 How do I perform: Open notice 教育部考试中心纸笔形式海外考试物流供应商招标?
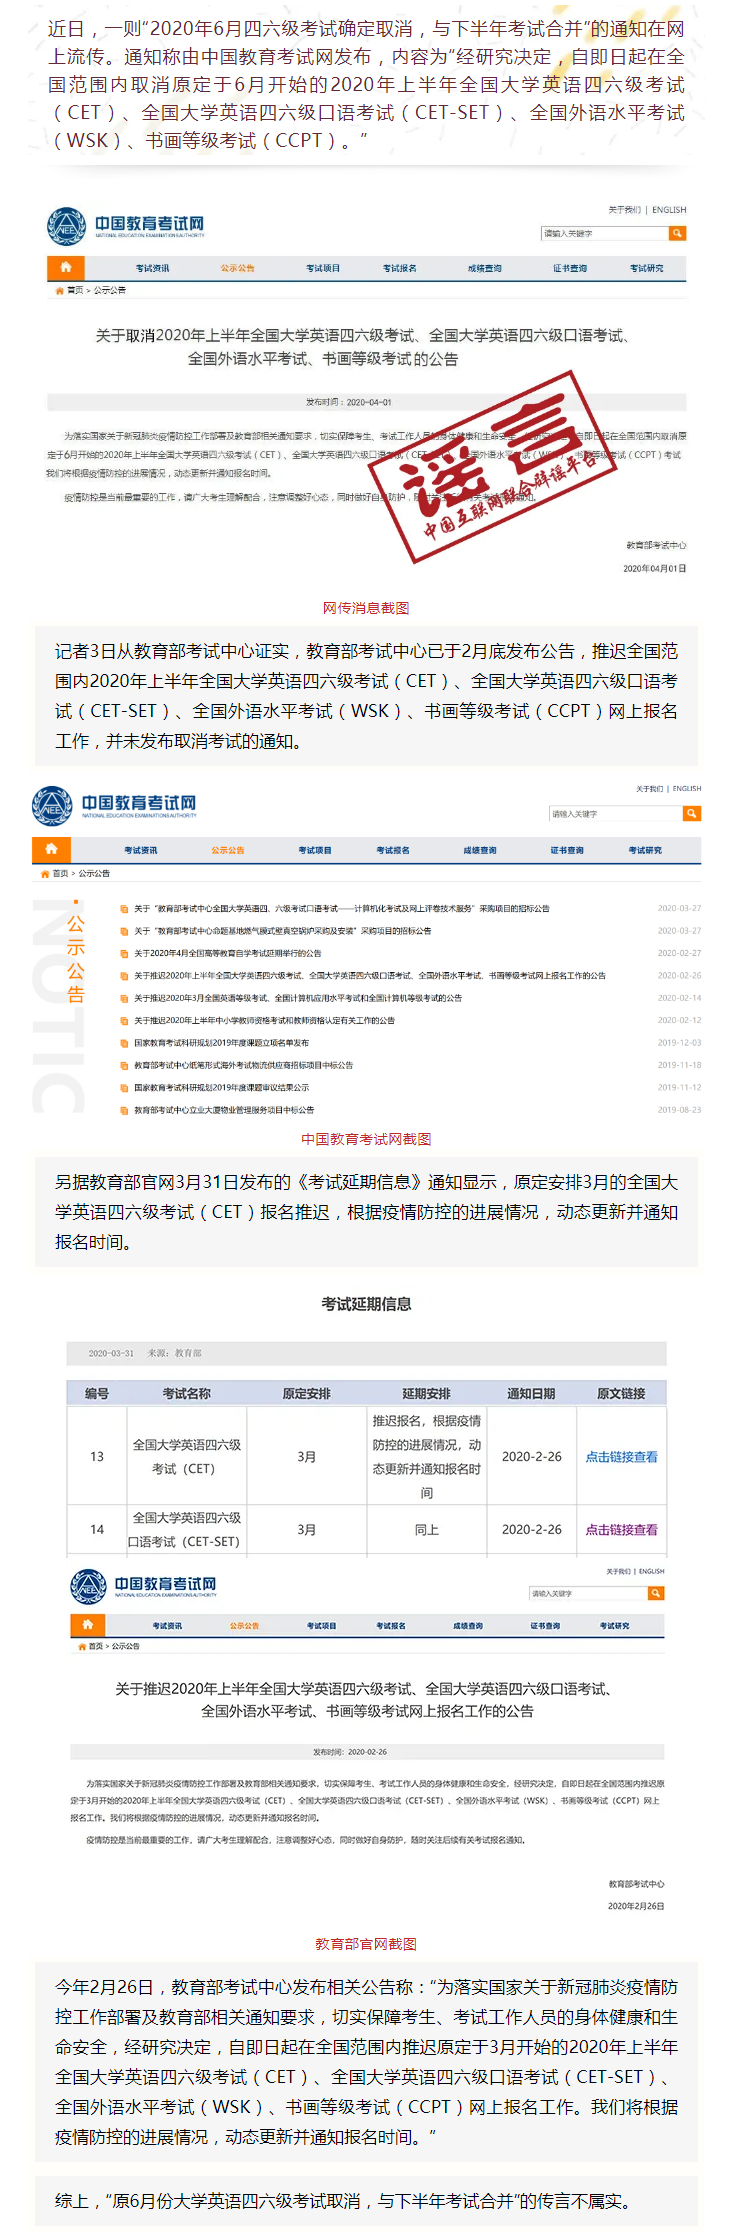click(243, 1065)
